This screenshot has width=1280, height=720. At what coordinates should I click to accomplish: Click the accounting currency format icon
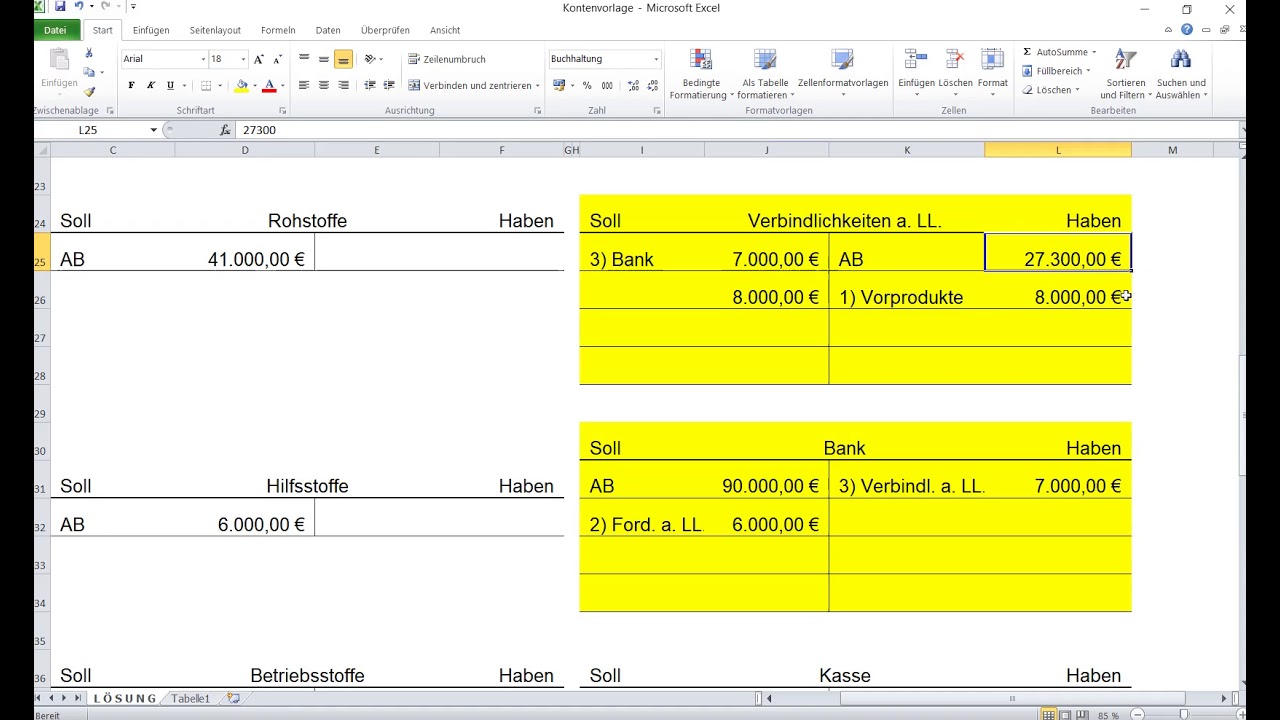(558, 85)
